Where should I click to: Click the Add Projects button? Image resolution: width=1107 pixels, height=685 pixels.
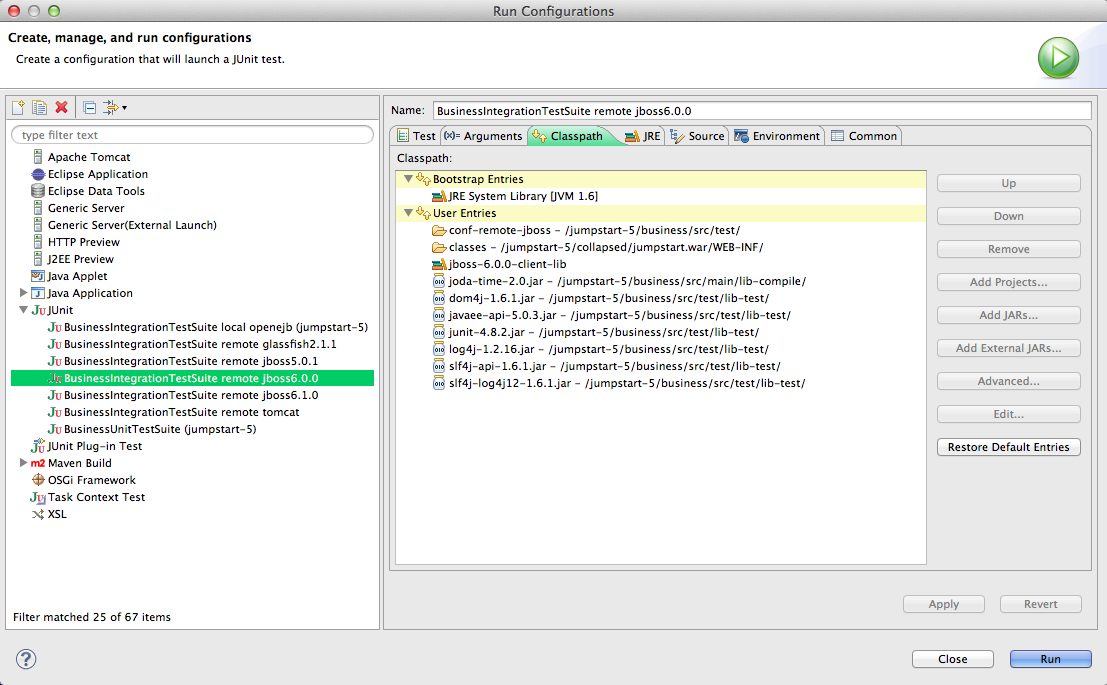(1008, 282)
